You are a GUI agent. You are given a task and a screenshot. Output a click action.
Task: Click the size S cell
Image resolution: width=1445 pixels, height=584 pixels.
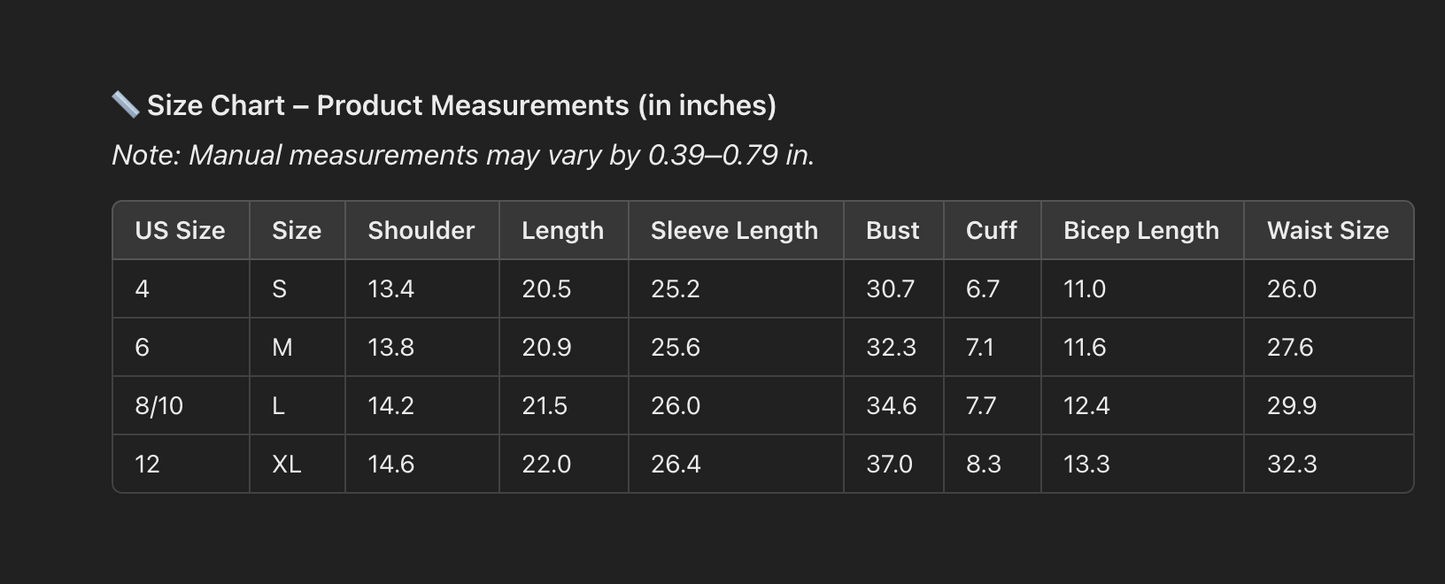click(279, 289)
